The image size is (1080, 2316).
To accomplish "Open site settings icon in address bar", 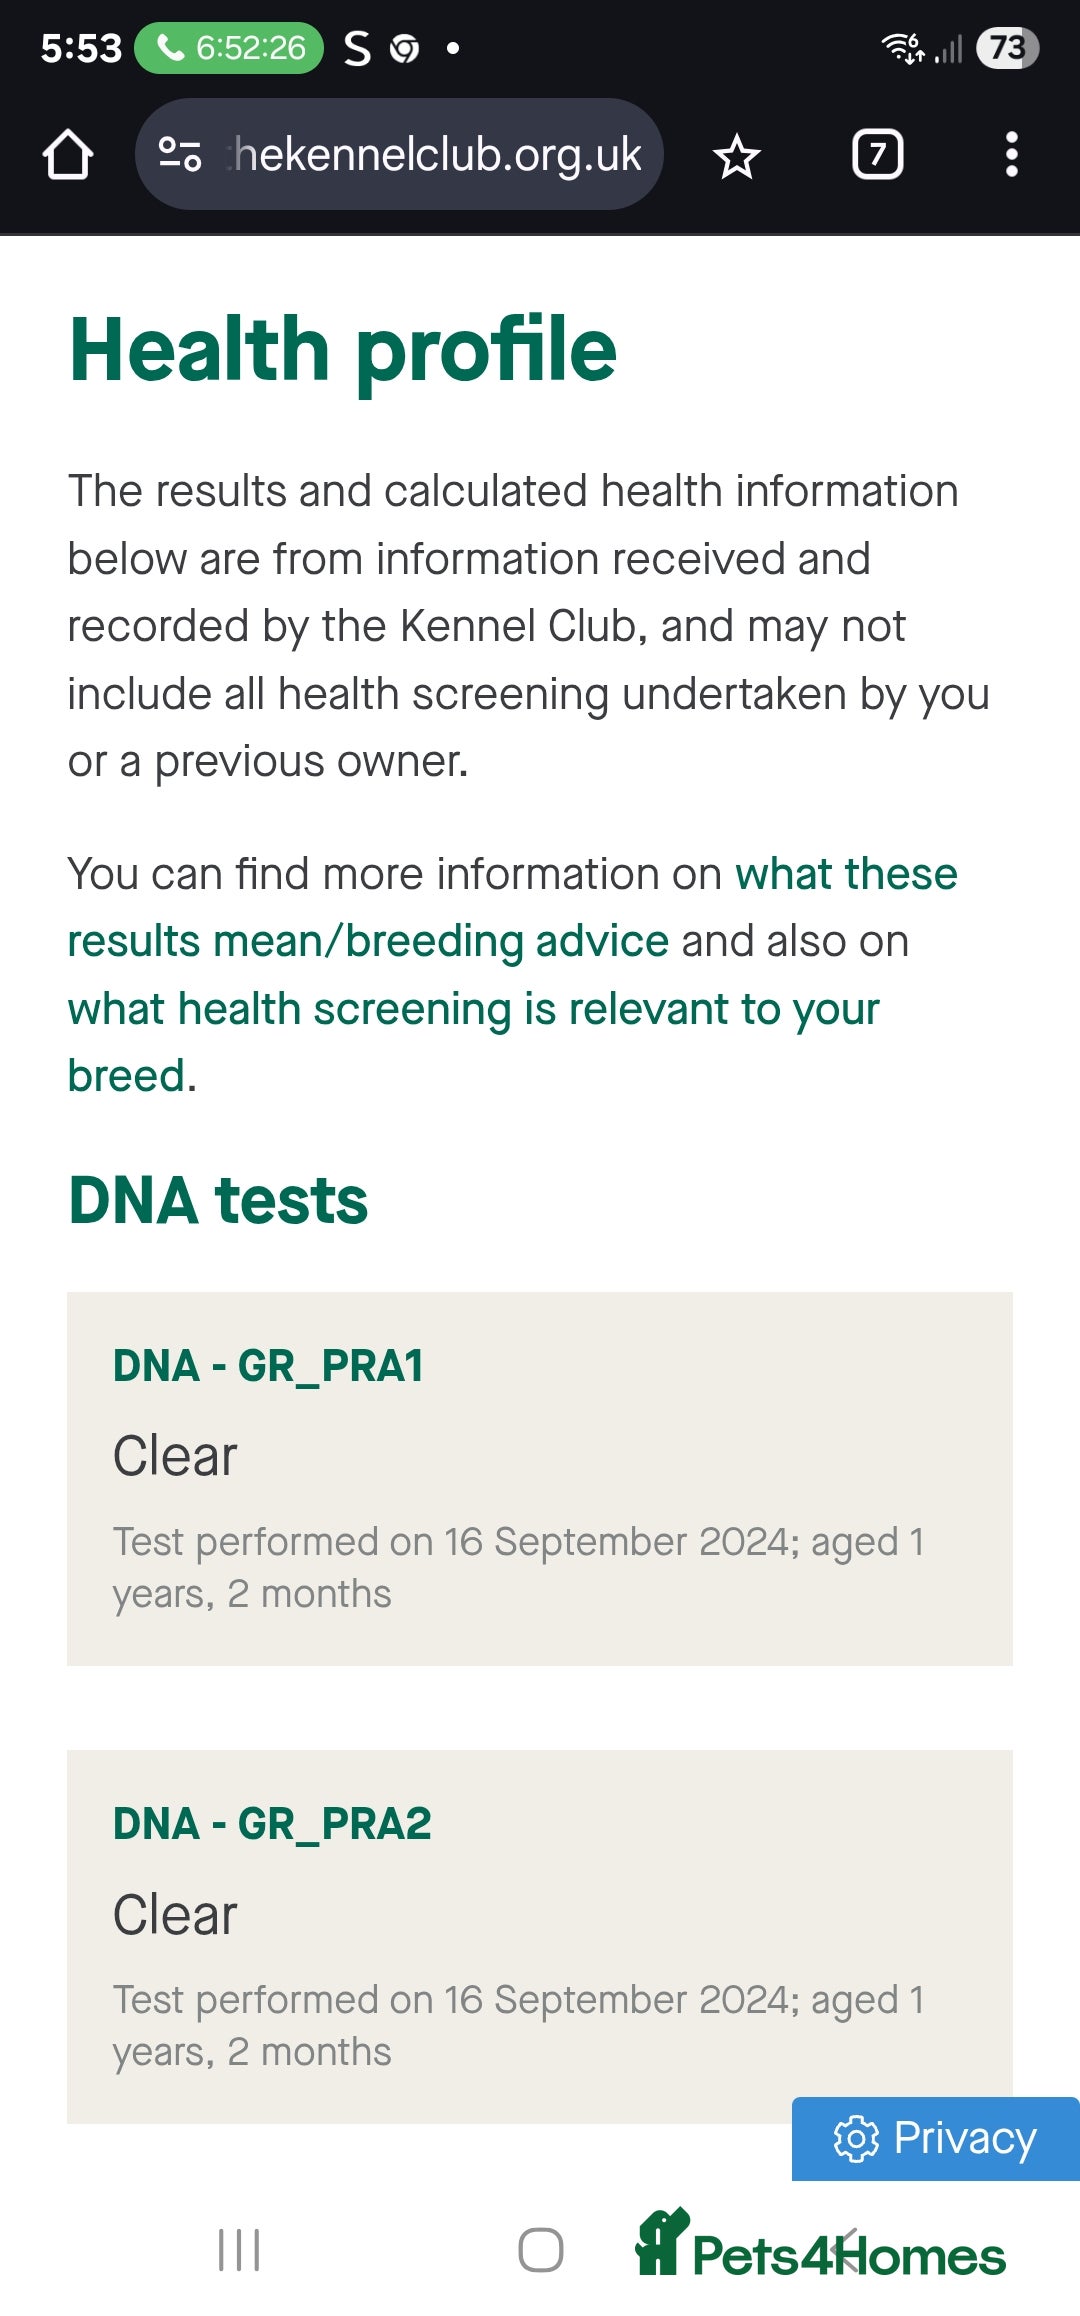I will [180, 155].
